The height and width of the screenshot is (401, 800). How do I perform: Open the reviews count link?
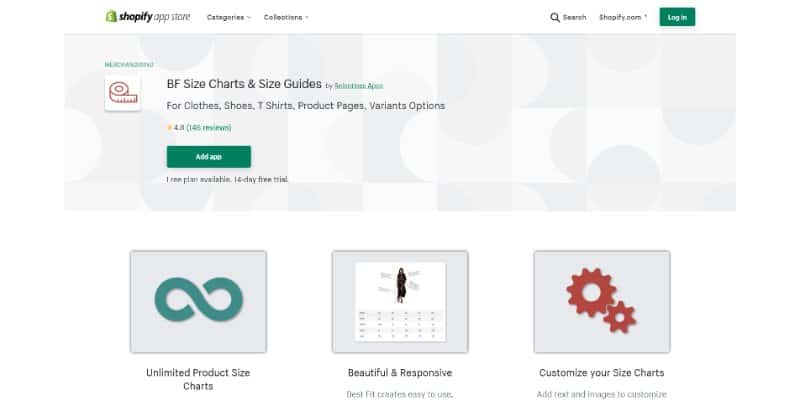point(209,128)
